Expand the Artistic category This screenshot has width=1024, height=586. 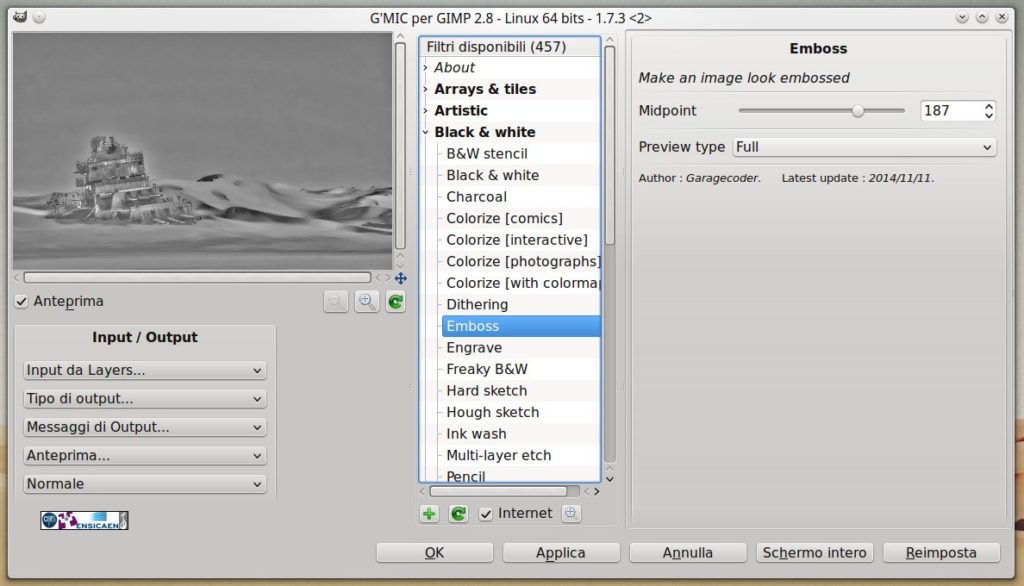click(x=426, y=110)
